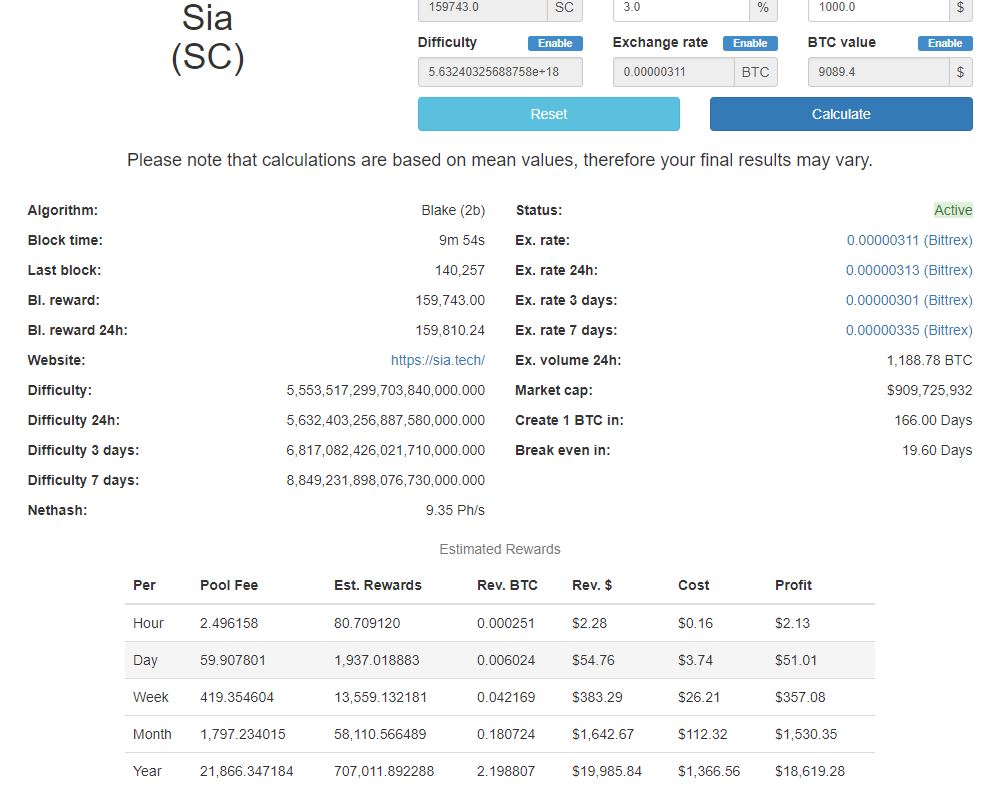This screenshot has width=994, height=794.
Task: Click the Month row label
Action: point(152,734)
